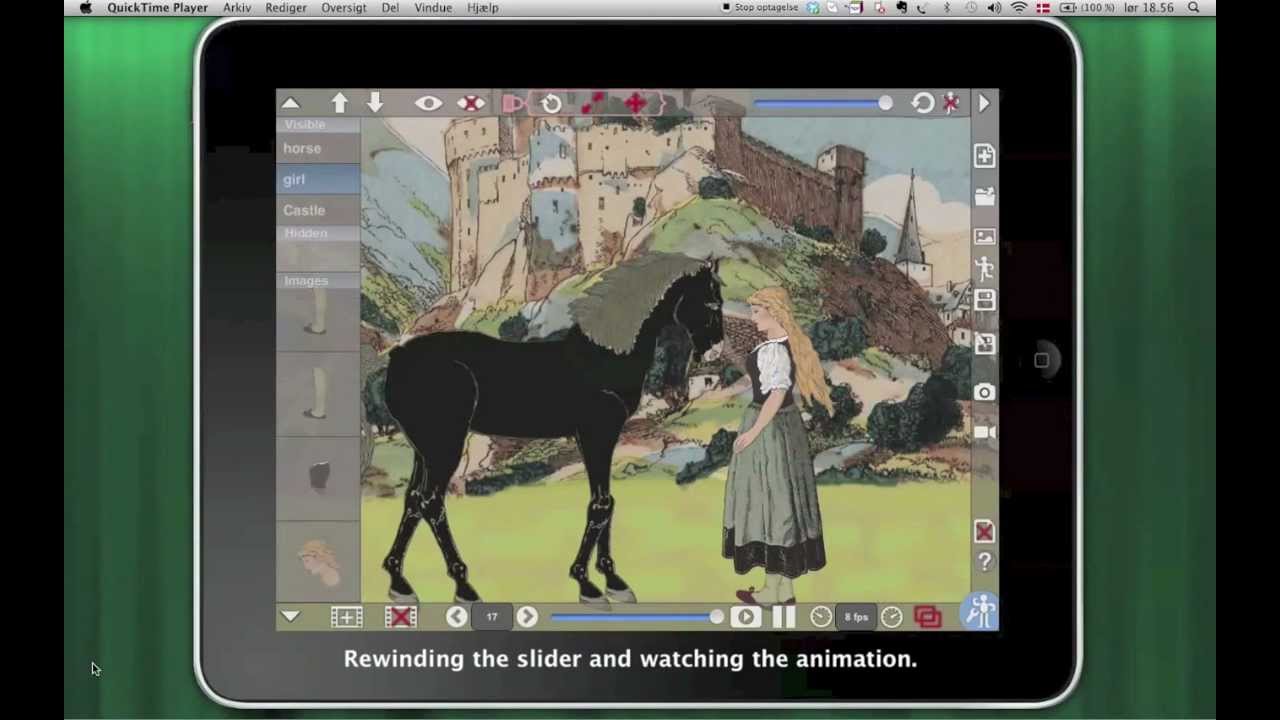Toggle the red onion-skin overlapping rectangles
This screenshot has width=1280, height=720.
(928, 617)
